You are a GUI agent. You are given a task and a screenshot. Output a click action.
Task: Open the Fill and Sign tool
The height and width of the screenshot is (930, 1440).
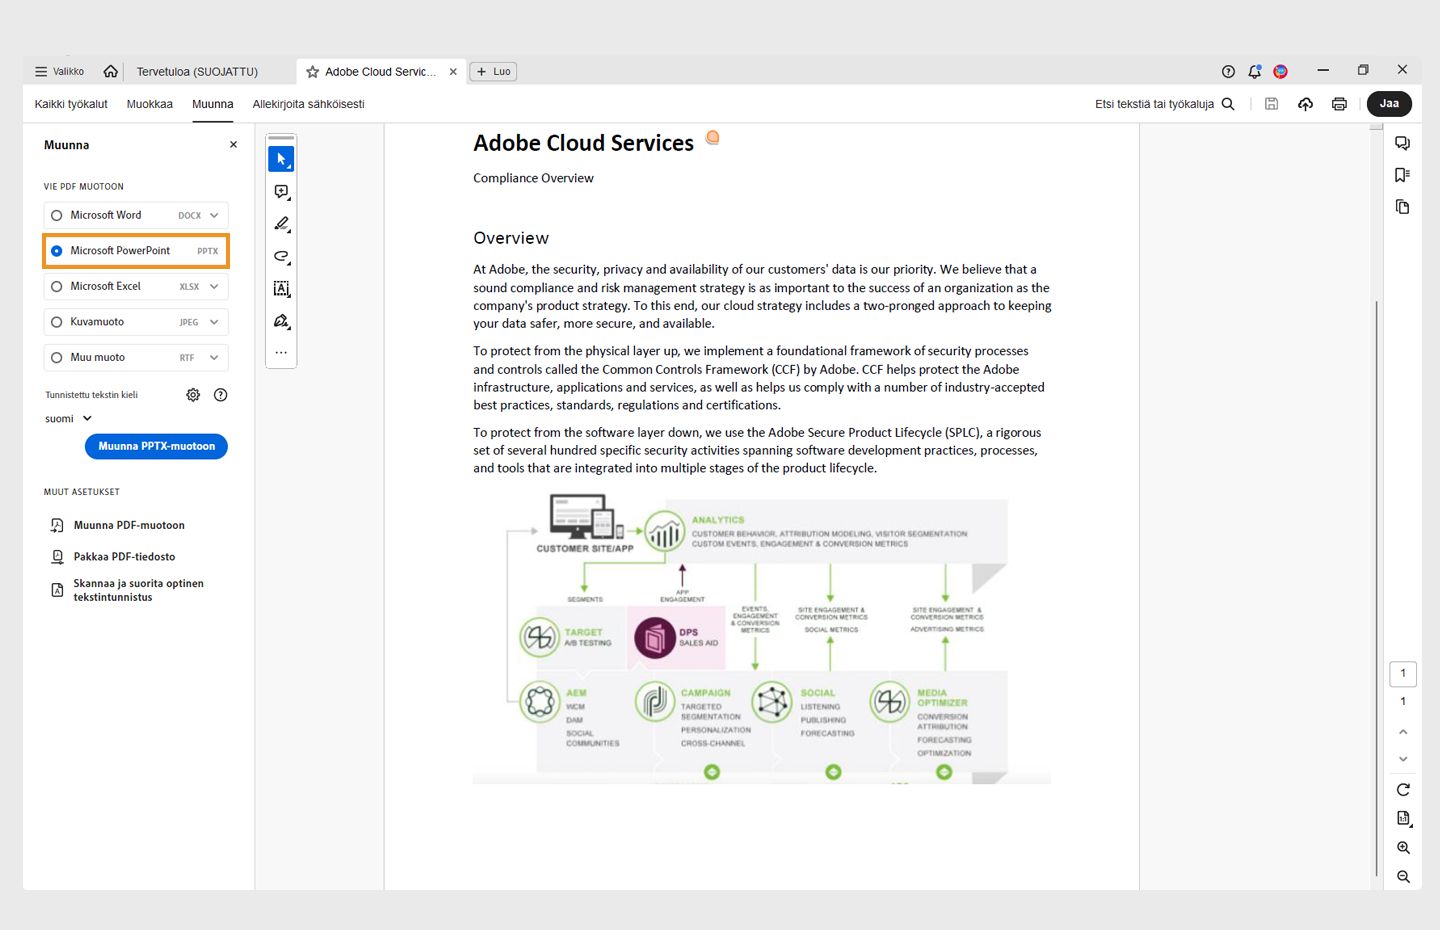point(281,321)
